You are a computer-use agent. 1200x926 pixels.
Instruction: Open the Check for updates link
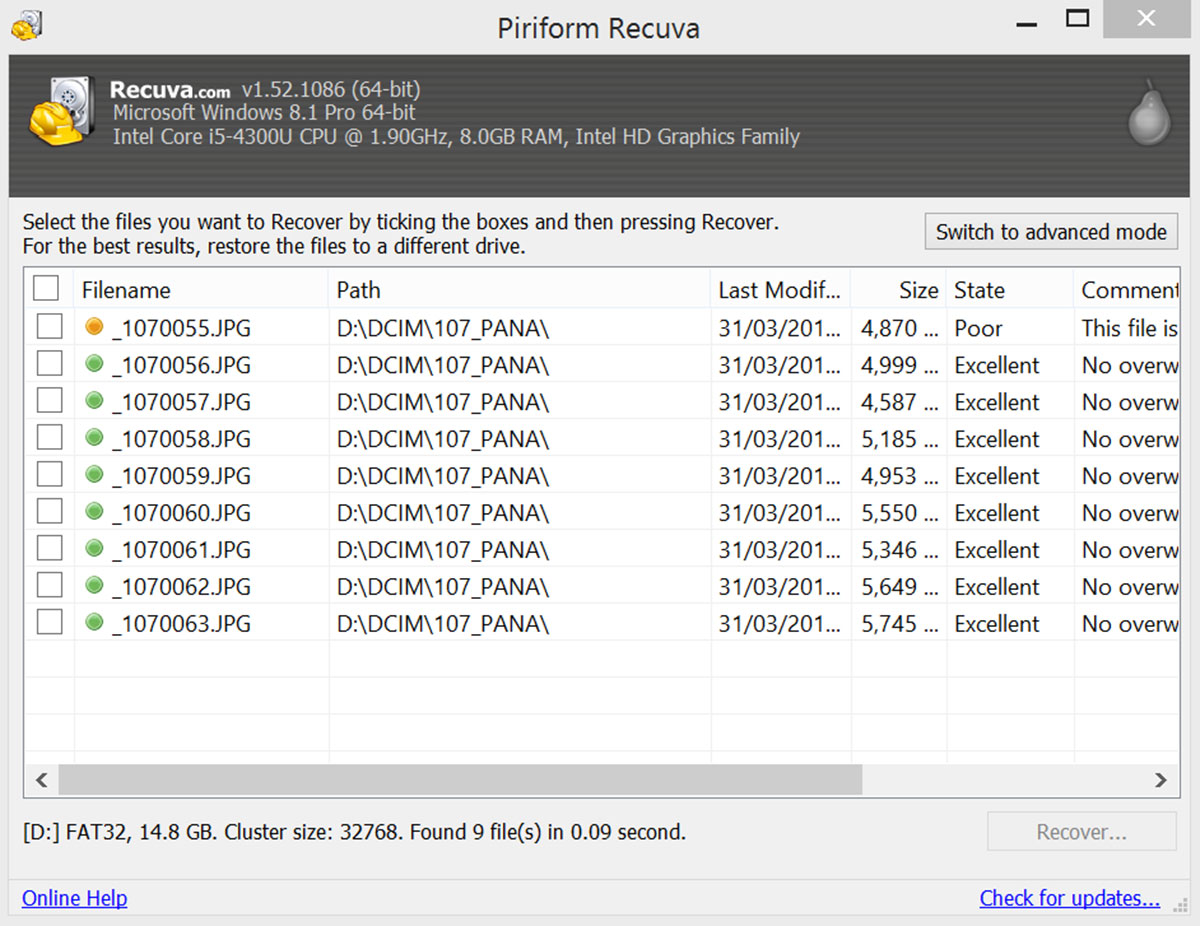click(x=1069, y=898)
